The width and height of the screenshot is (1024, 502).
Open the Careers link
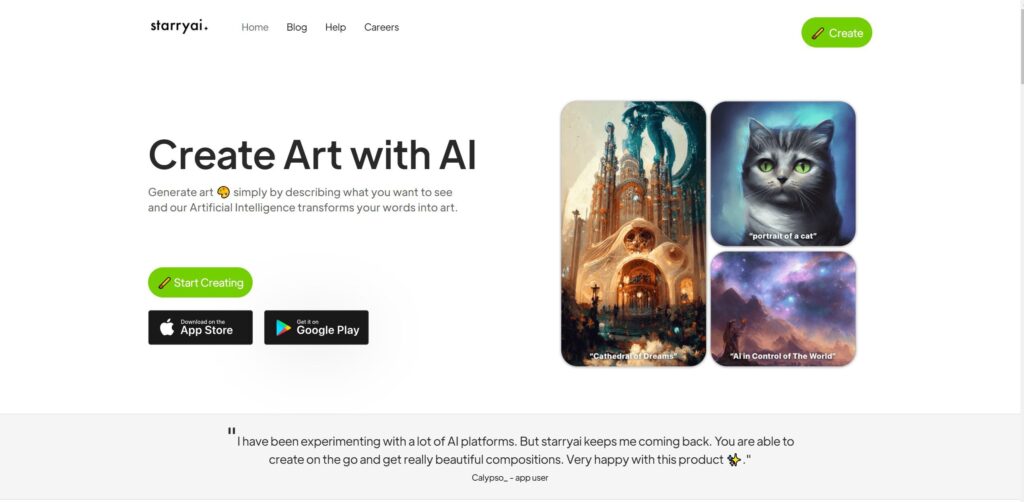pyautogui.click(x=381, y=27)
